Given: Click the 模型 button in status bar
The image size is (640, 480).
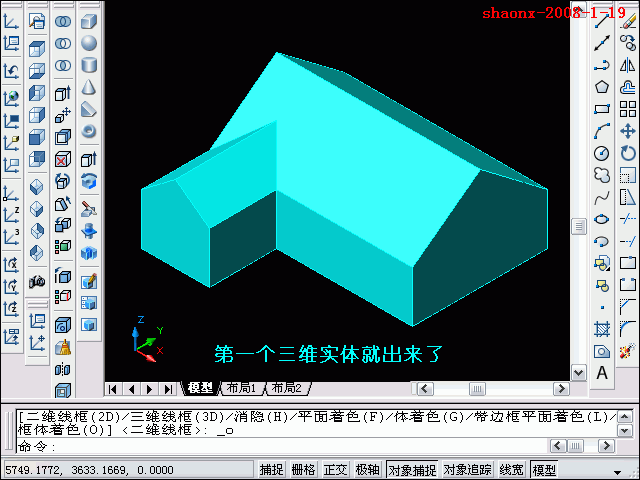Looking at the screenshot, I should click(x=545, y=469).
